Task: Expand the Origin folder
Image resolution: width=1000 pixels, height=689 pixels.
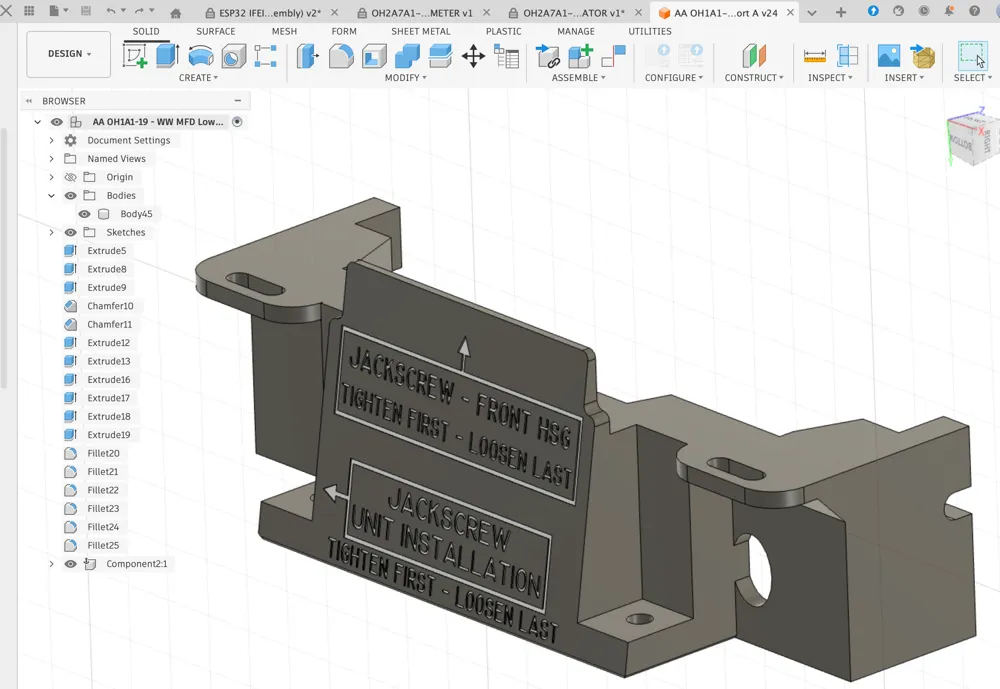Action: click(52, 177)
